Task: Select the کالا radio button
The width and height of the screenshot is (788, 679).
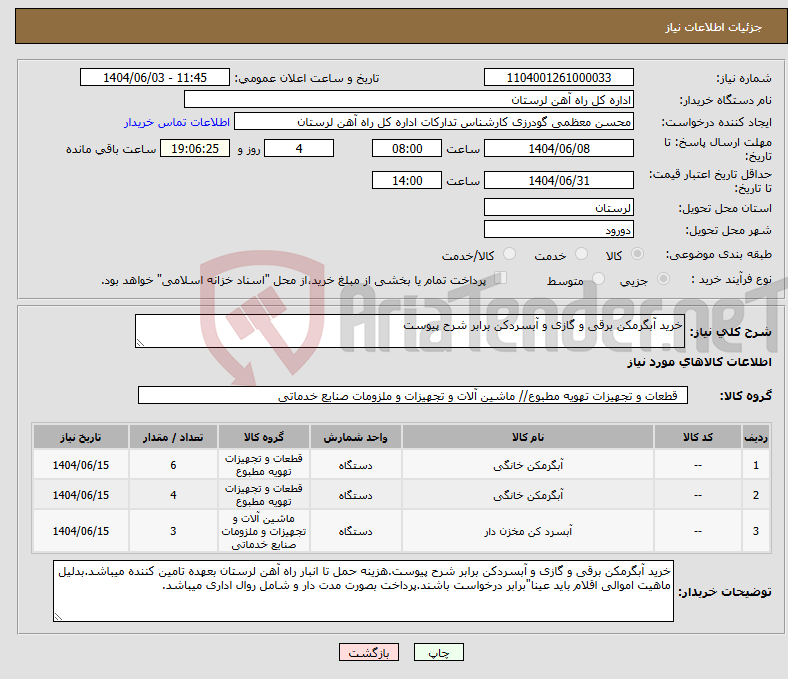Action: [x=638, y=255]
